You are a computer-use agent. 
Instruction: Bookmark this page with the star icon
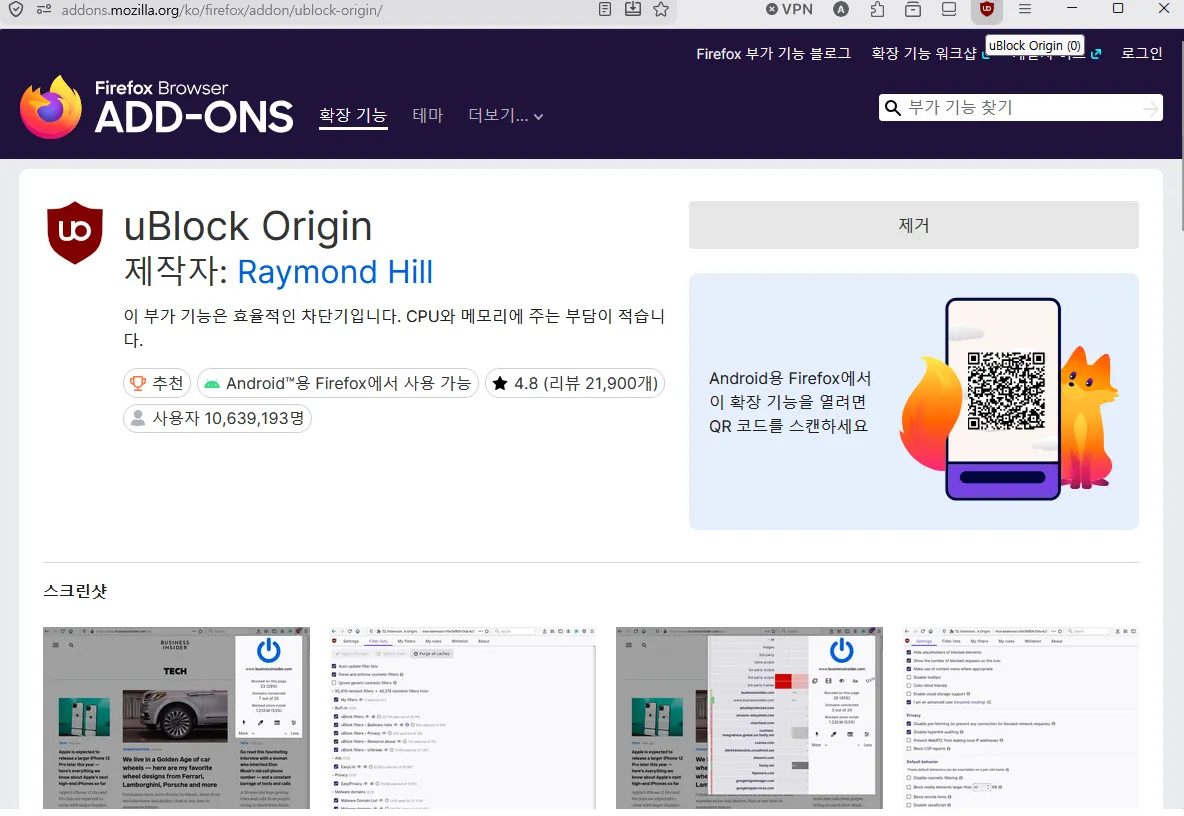pos(661,9)
